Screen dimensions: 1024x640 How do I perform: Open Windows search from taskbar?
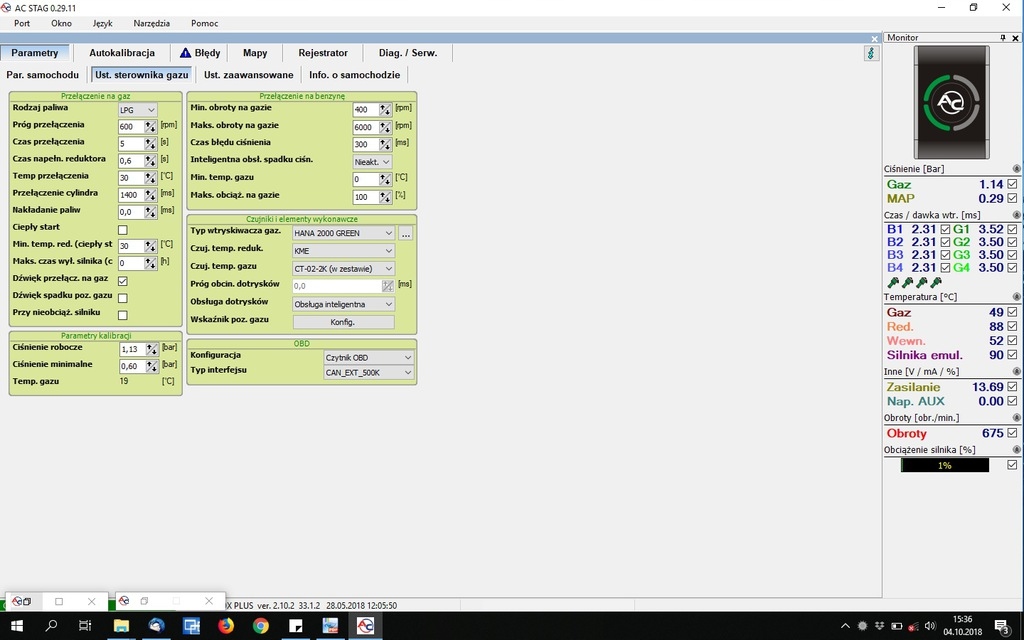click(x=51, y=626)
